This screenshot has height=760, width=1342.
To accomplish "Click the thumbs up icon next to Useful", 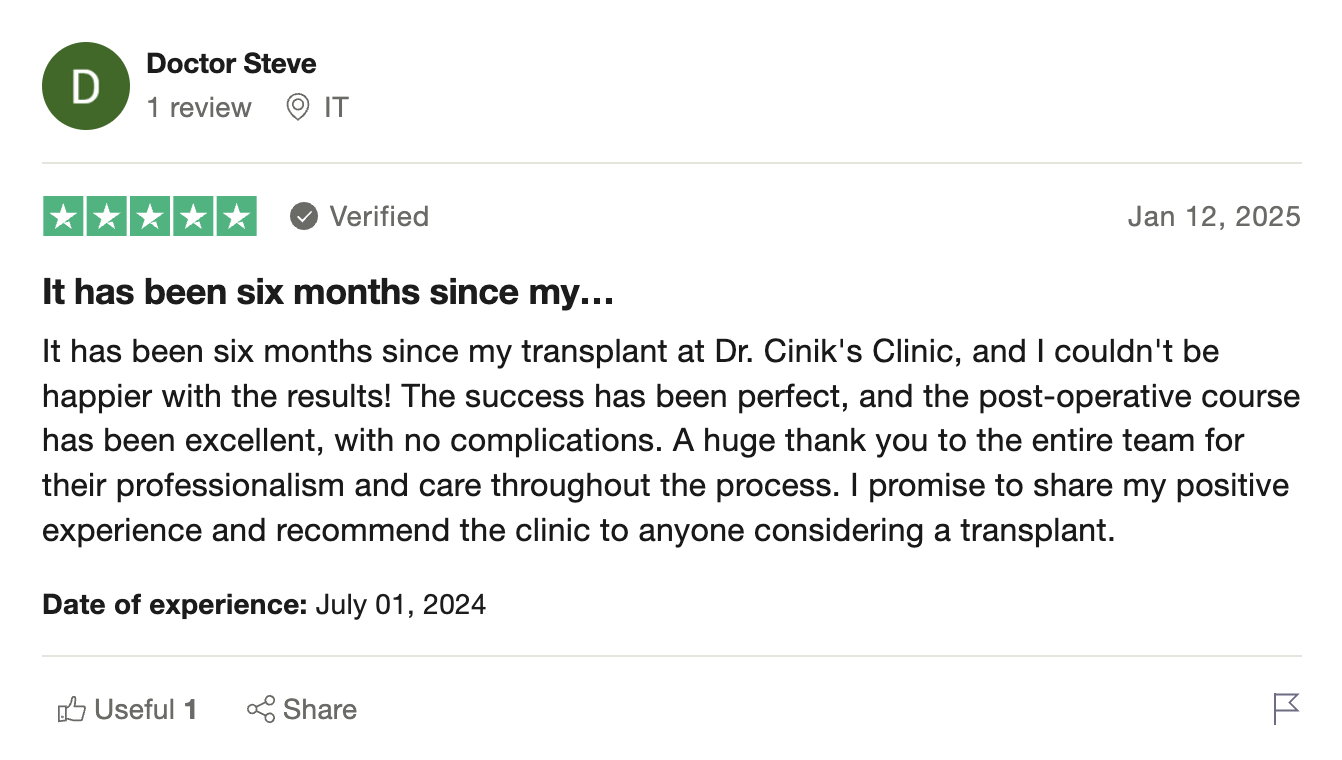I will (73, 709).
